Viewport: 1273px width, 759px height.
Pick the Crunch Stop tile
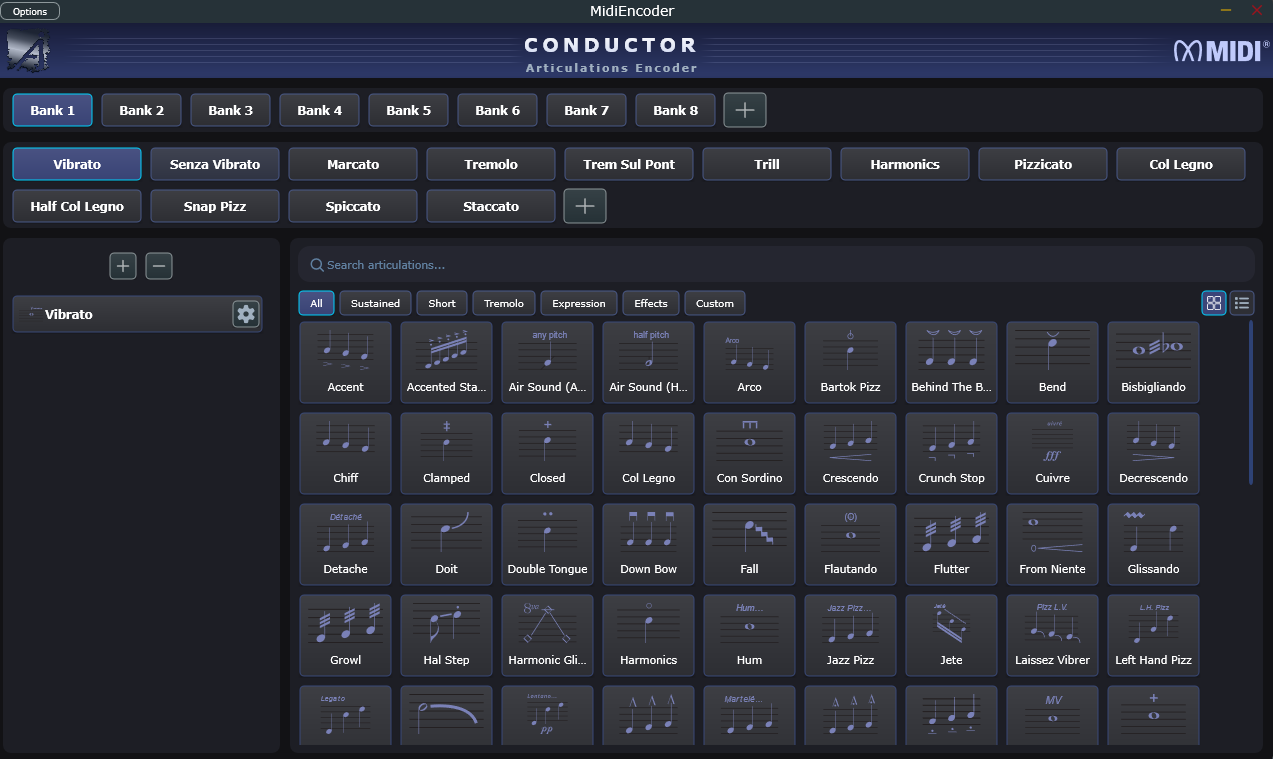click(x=951, y=453)
